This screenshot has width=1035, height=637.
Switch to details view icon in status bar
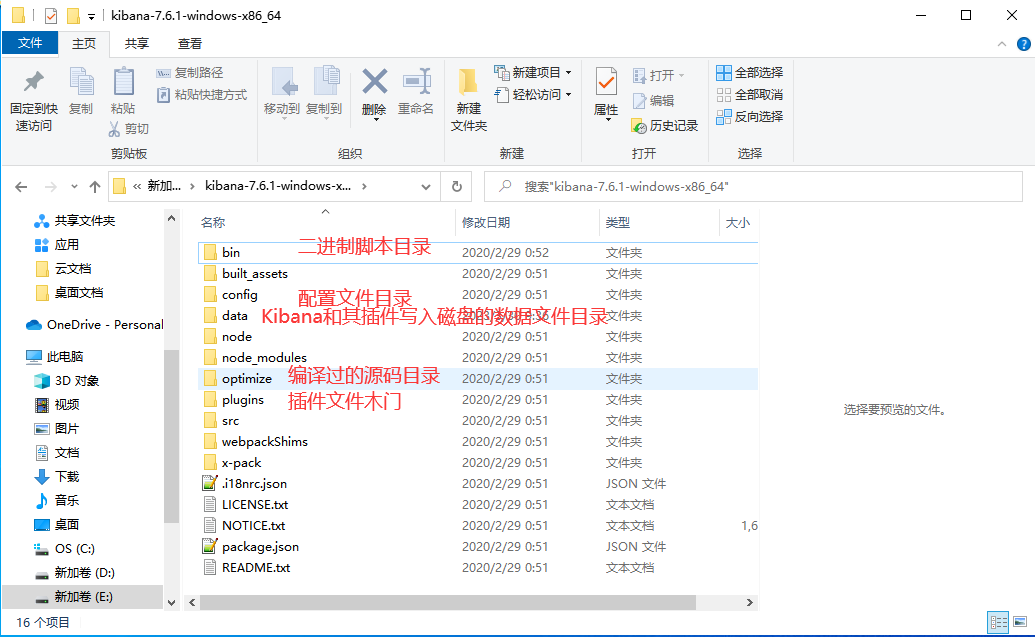point(998,622)
